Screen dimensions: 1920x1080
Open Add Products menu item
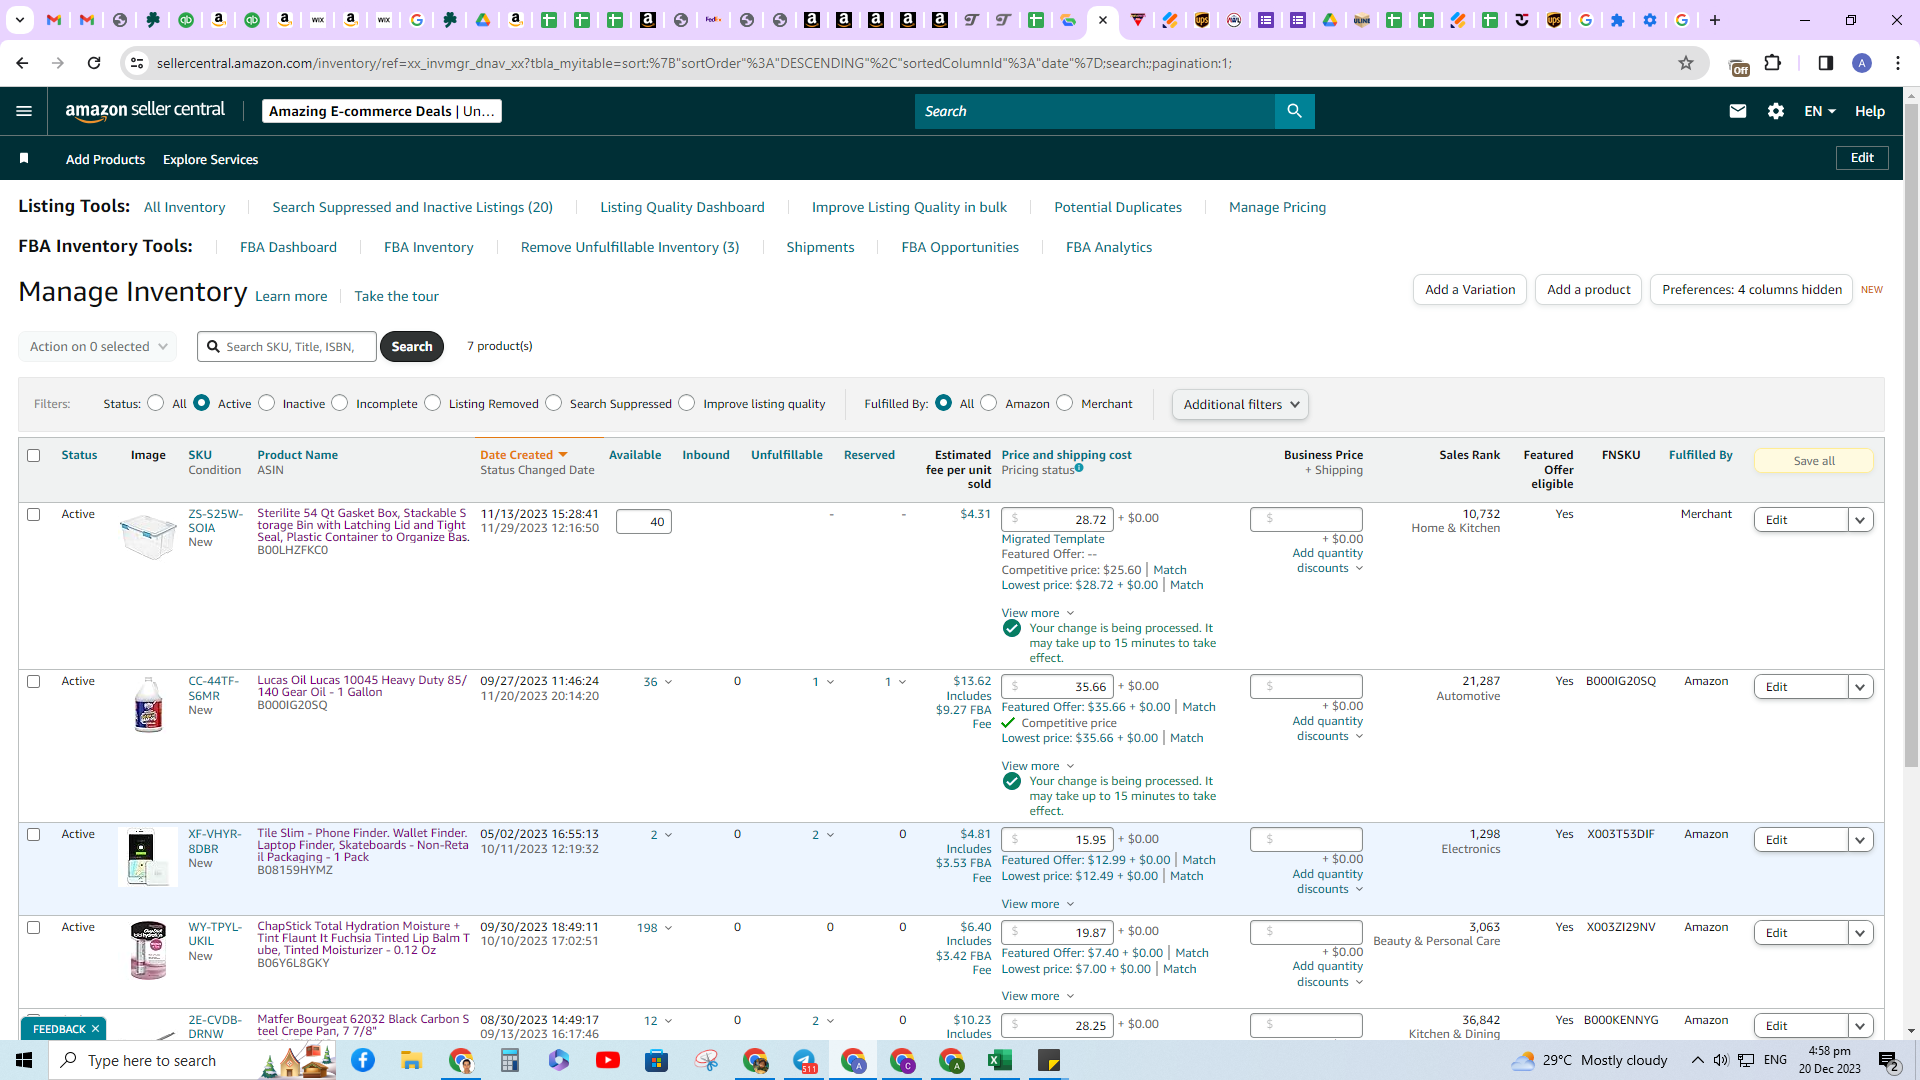[105, 159]
